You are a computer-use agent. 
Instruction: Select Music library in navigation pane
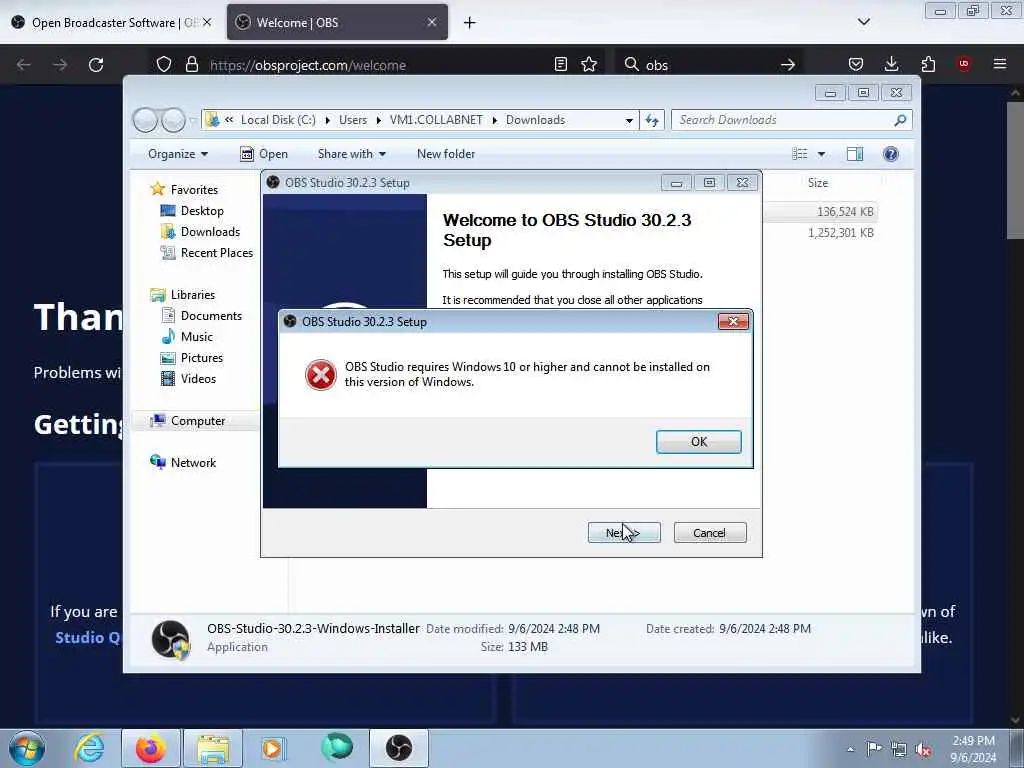(196, 337)
